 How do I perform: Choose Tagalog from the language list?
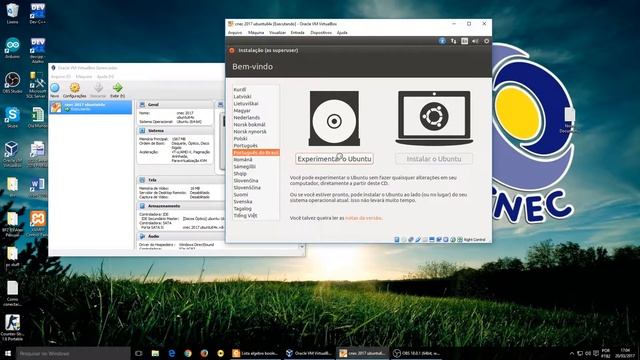click(x=242, y=209)
